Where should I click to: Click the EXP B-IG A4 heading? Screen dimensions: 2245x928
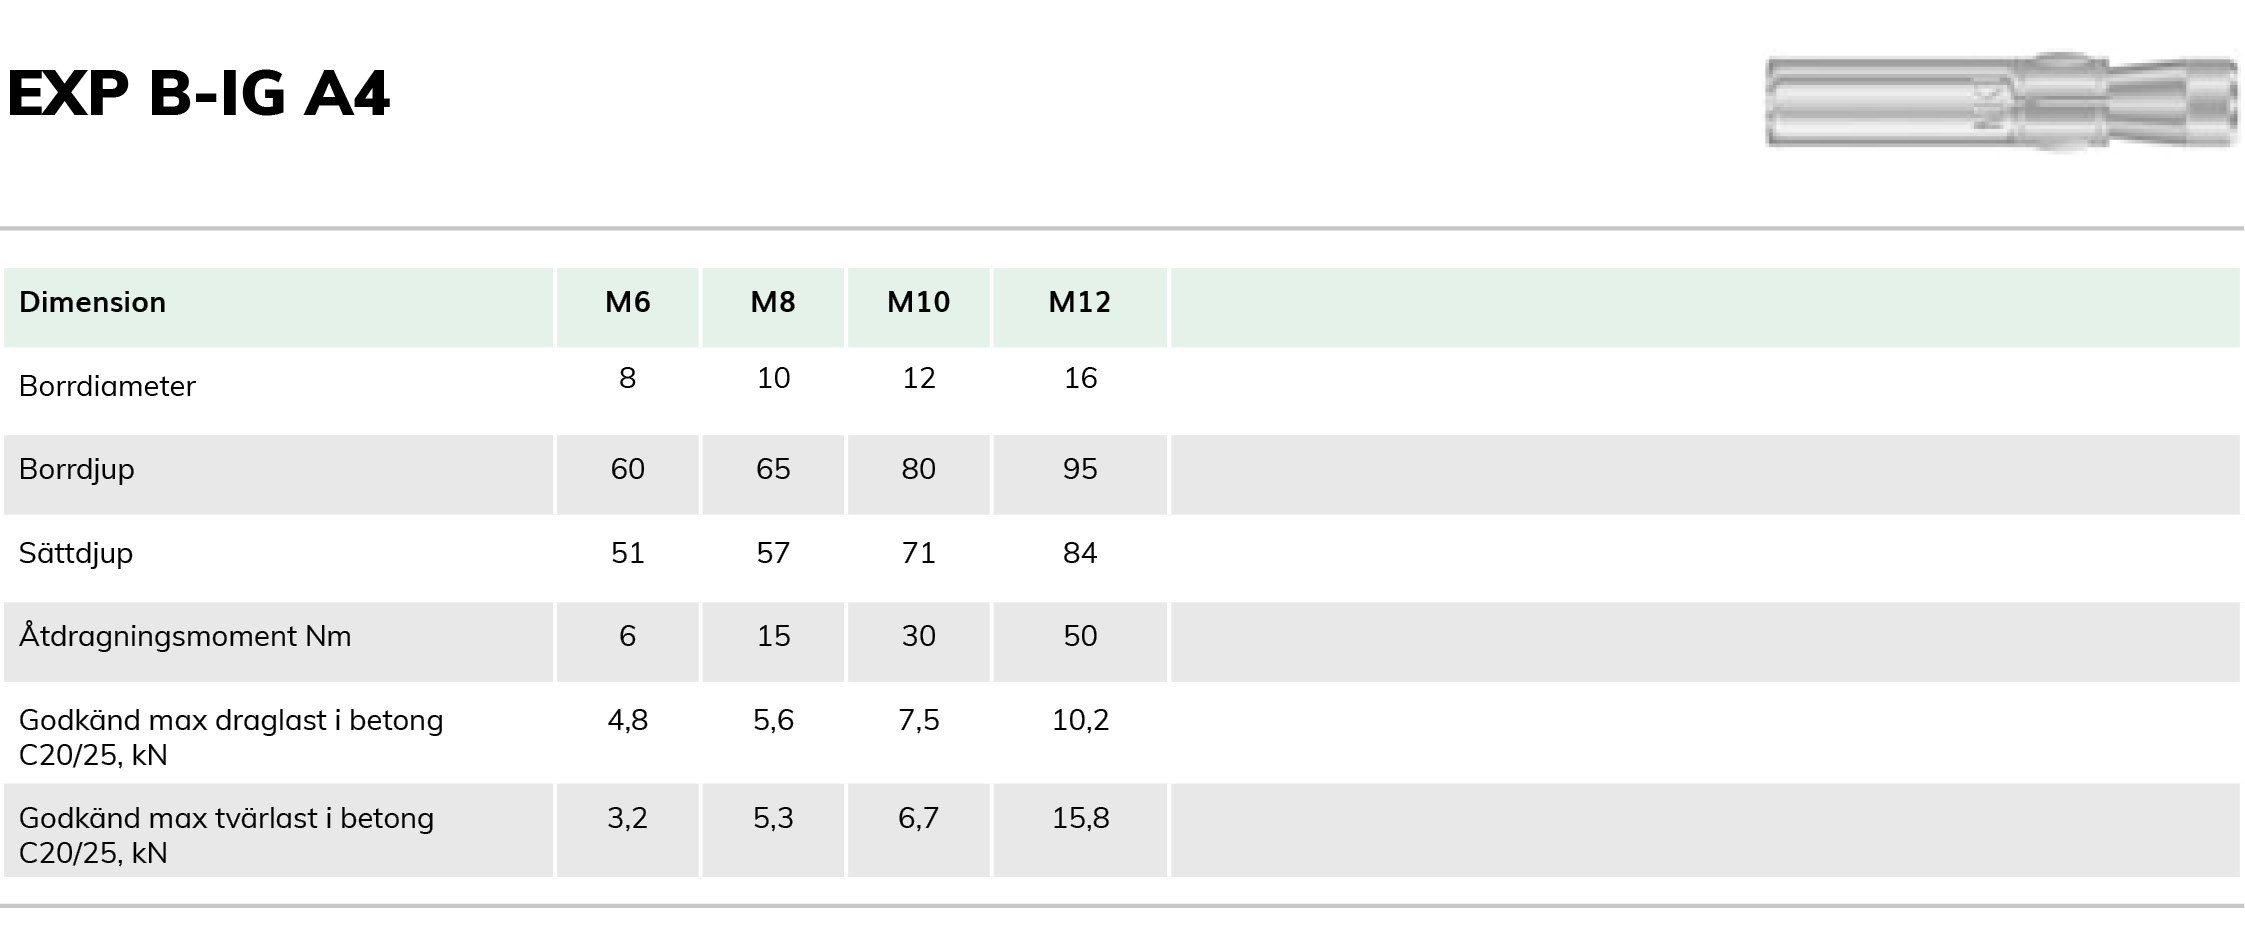[x=198, y=94]
